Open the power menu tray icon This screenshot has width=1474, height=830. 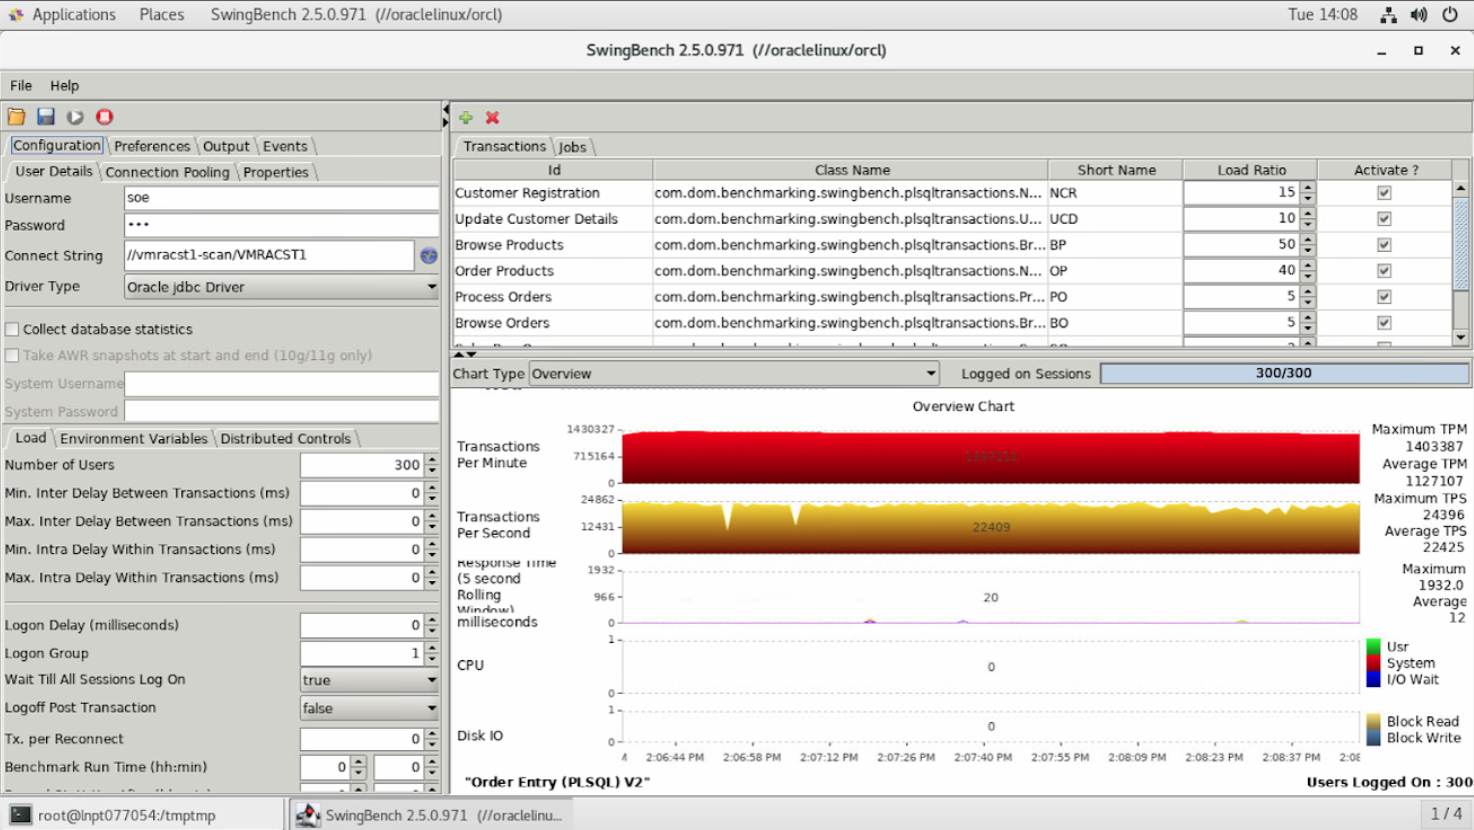click(1450, 14)
